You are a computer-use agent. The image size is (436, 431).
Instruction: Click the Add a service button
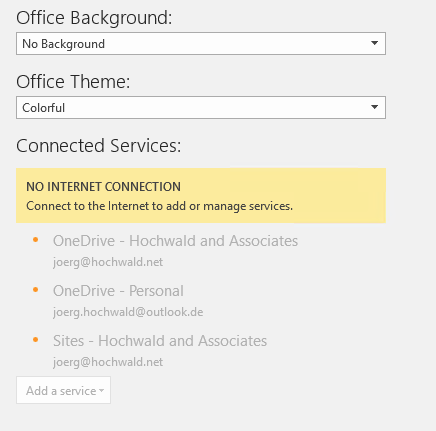click(63, 390)
